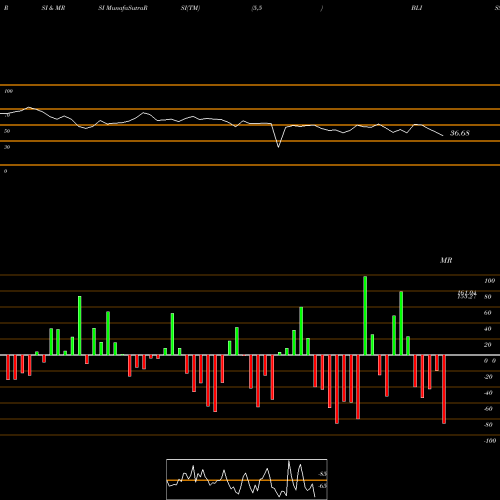
Task: Select the tallest green bar in MR chart
Action: (x=365, y=315)
